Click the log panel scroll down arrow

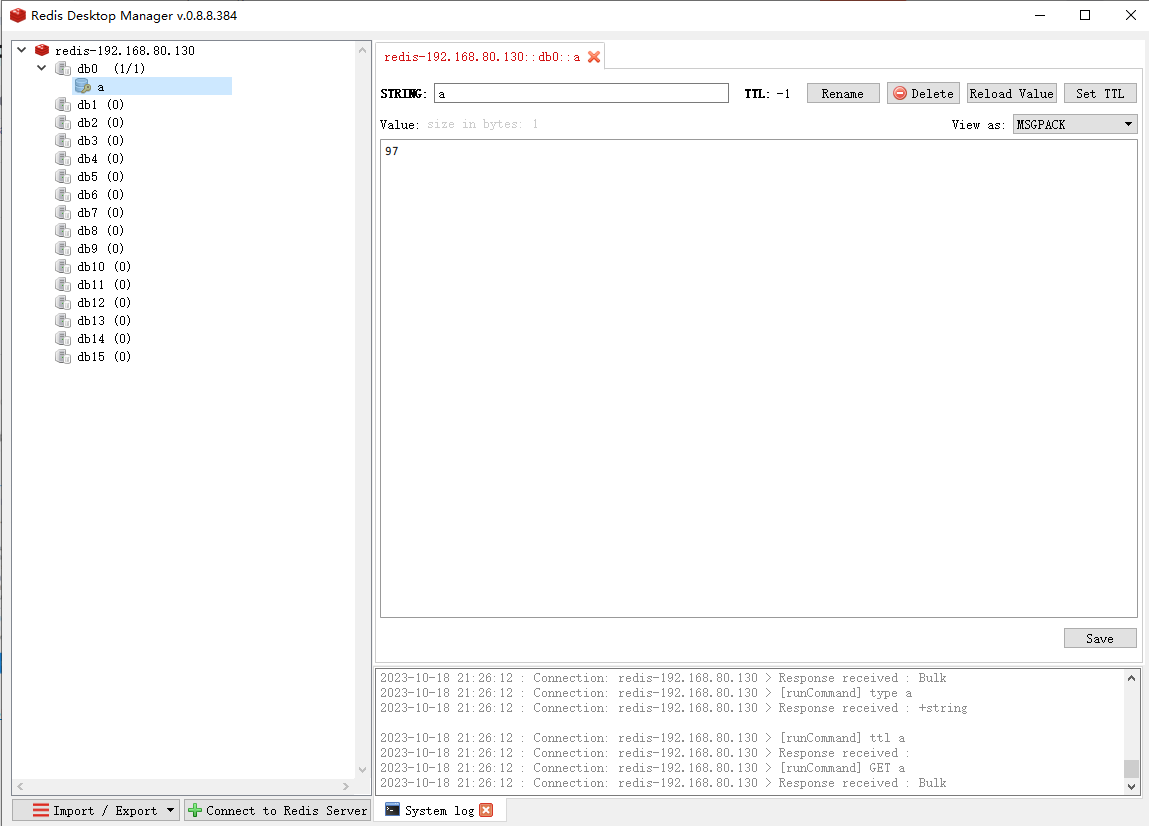pyautogui.click(x=1131, y=786)
